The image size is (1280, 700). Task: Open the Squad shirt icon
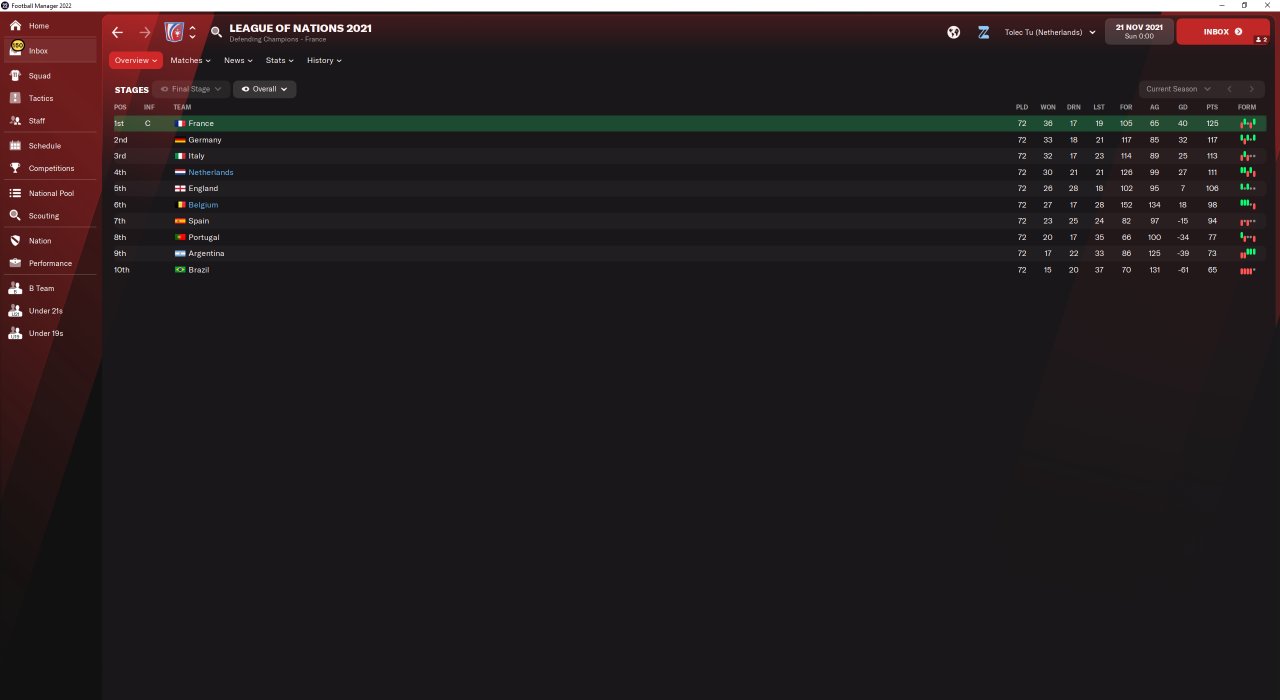coord(15,75)
